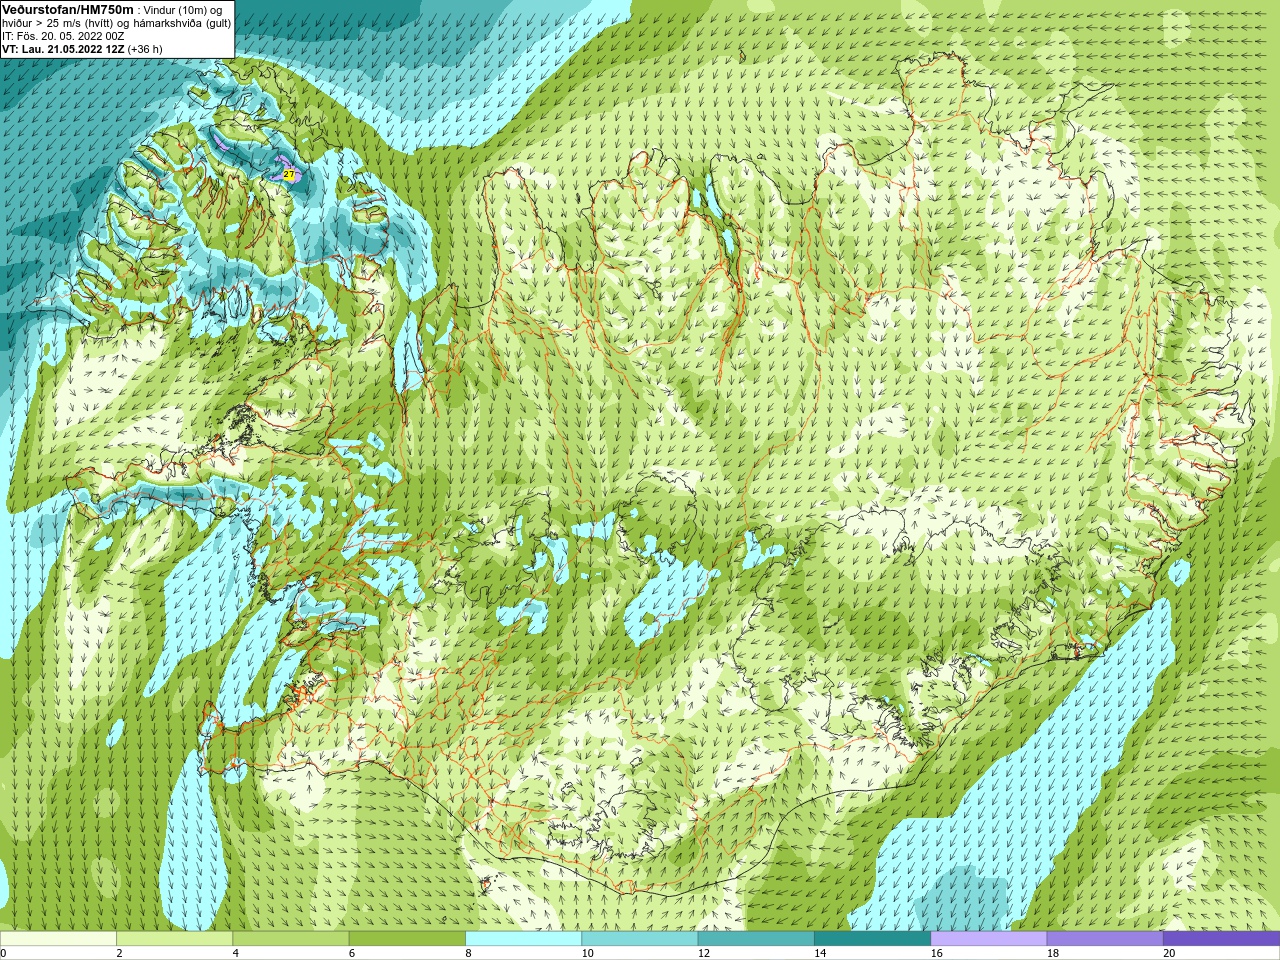Click the legend tick label '16'
Image resolution: width=1280 pixels, height=960 pixels.
[x=937, y=953]
